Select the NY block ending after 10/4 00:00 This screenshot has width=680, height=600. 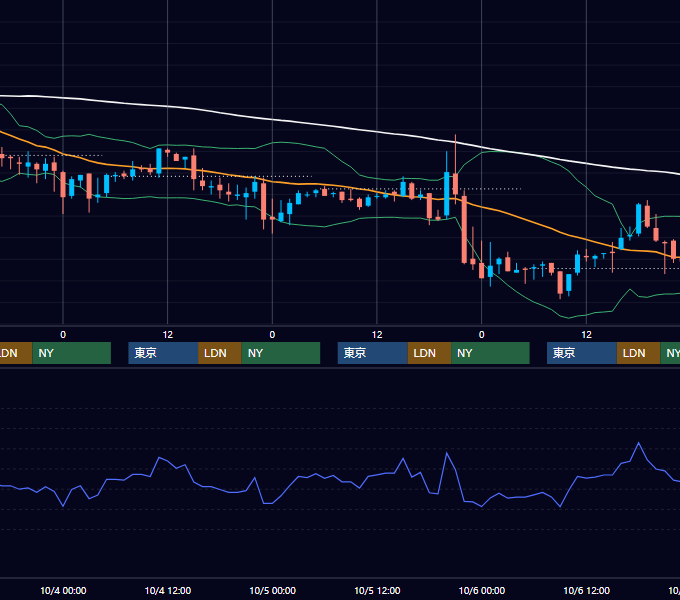(x=72, y=353)
